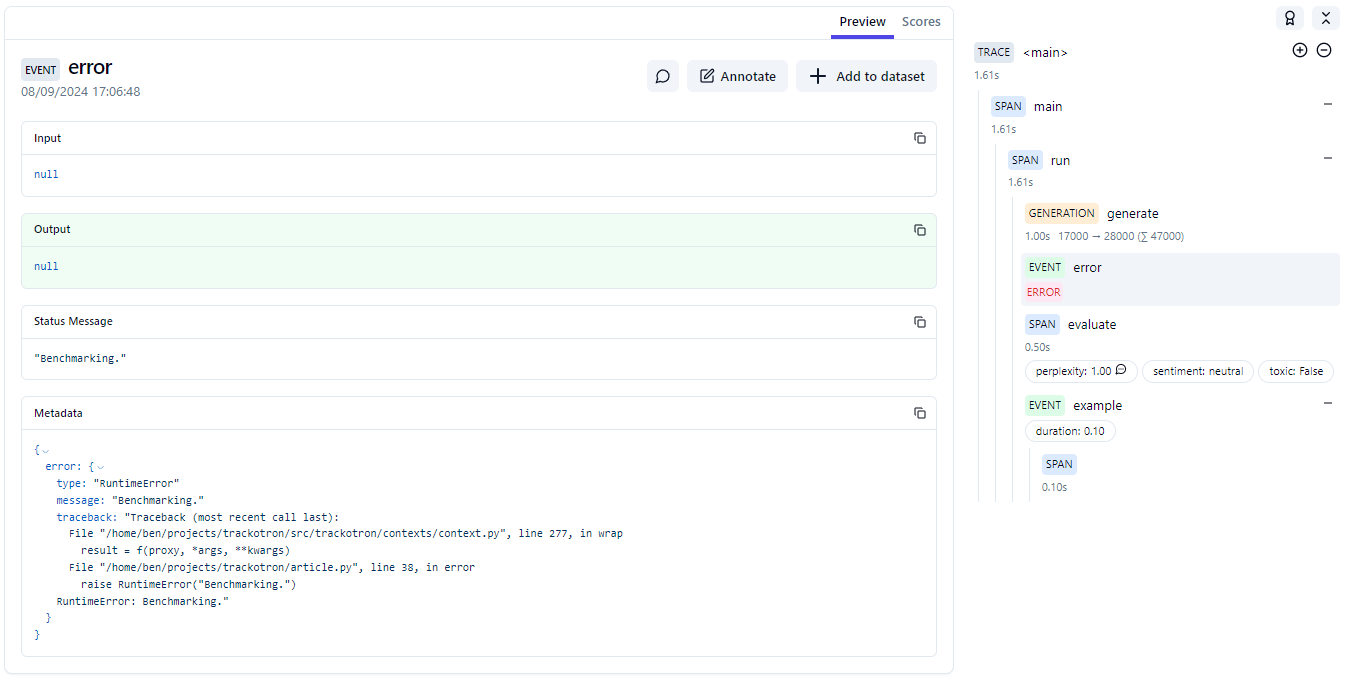Open the evaluate span in trace tree
Viewport: 1355px width, 683px height.
tap(1091, 324)
